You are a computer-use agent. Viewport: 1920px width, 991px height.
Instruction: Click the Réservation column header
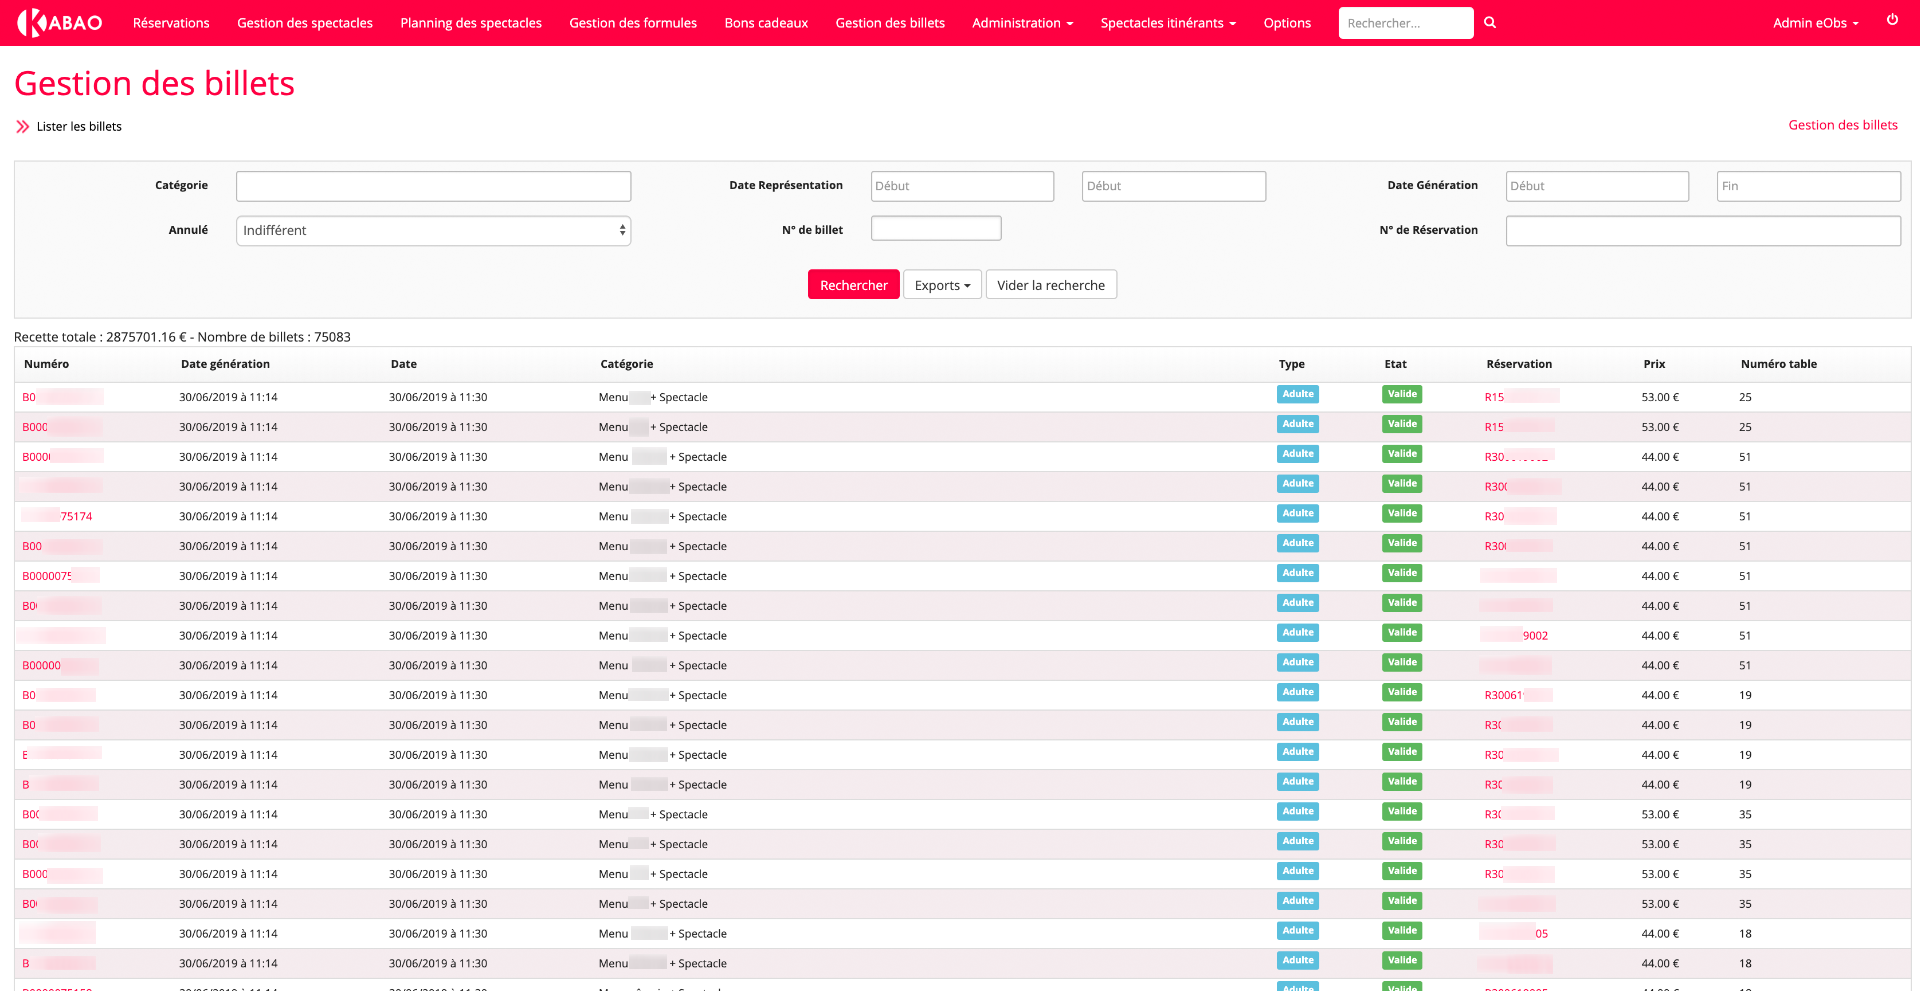[x=1519, y=364]
